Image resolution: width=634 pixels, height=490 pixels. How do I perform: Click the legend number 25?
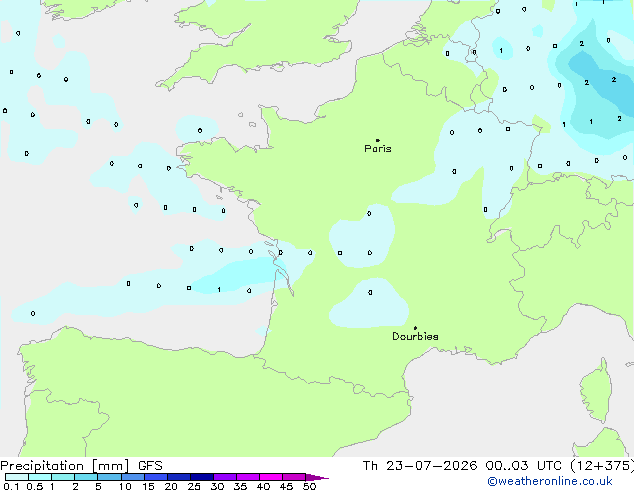pos(194,486)
